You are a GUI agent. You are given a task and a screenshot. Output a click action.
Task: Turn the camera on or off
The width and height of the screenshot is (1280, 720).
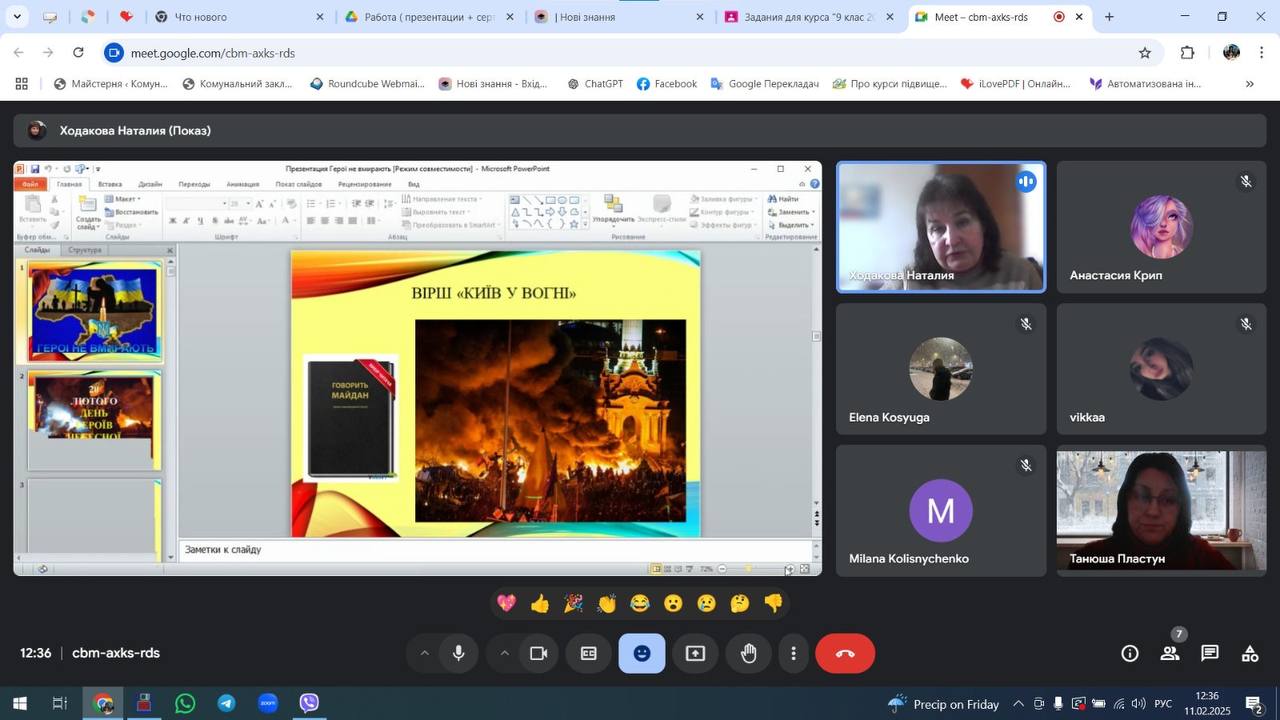tap(538, 654)
